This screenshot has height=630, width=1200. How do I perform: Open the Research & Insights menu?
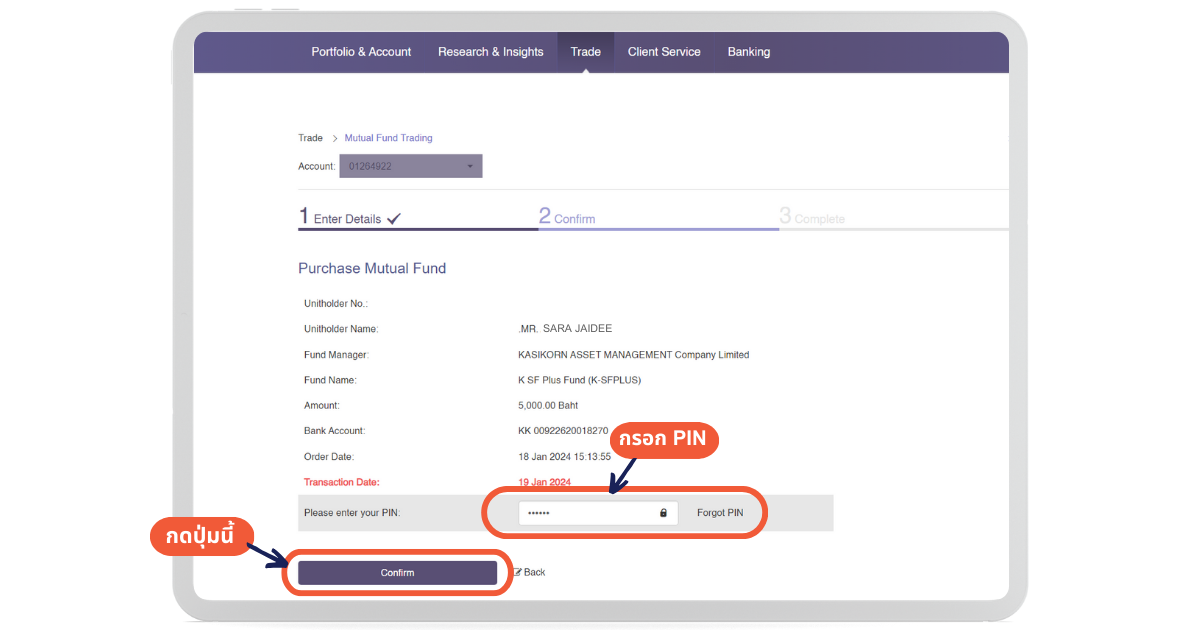[x=490, y=52]
